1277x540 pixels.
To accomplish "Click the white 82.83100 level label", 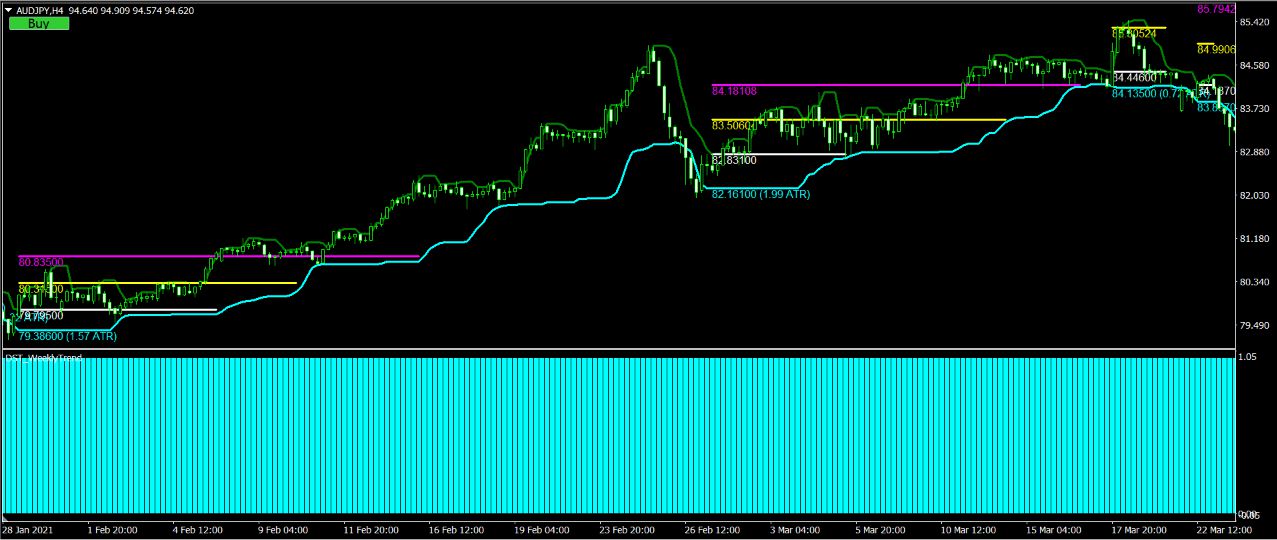I will click(734, 160).
